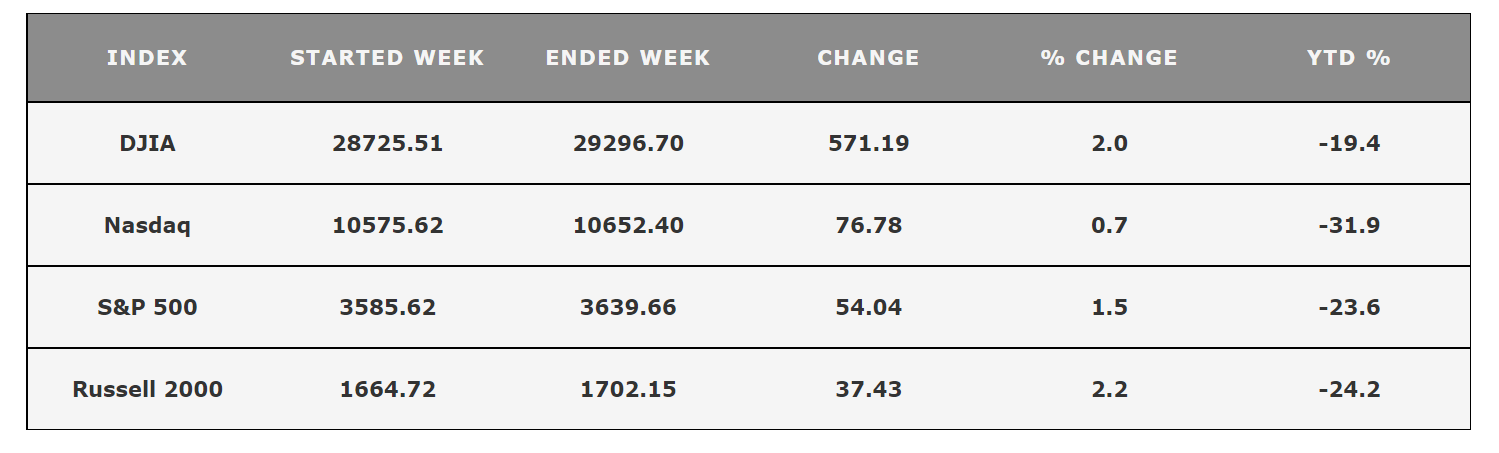Select Russell 2000 ended week value 1702.15
The image size is (1499, 453).
tap(628, 389)
